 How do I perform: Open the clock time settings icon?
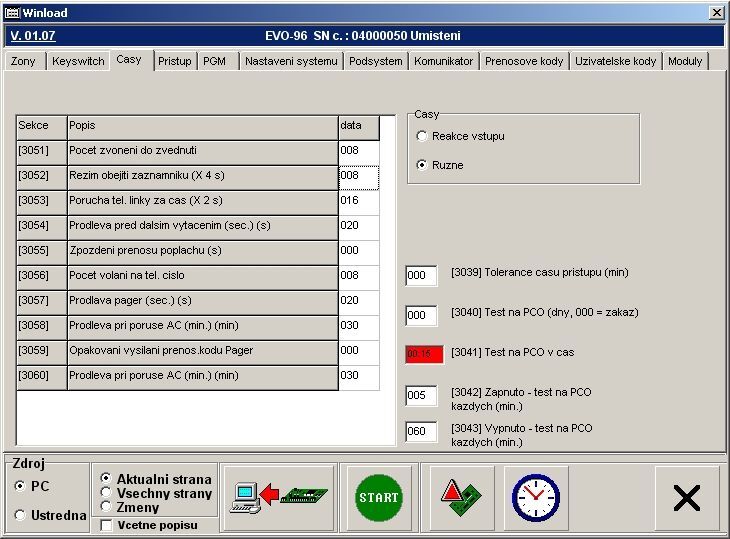pyautogui.click(x=535, y=497)
